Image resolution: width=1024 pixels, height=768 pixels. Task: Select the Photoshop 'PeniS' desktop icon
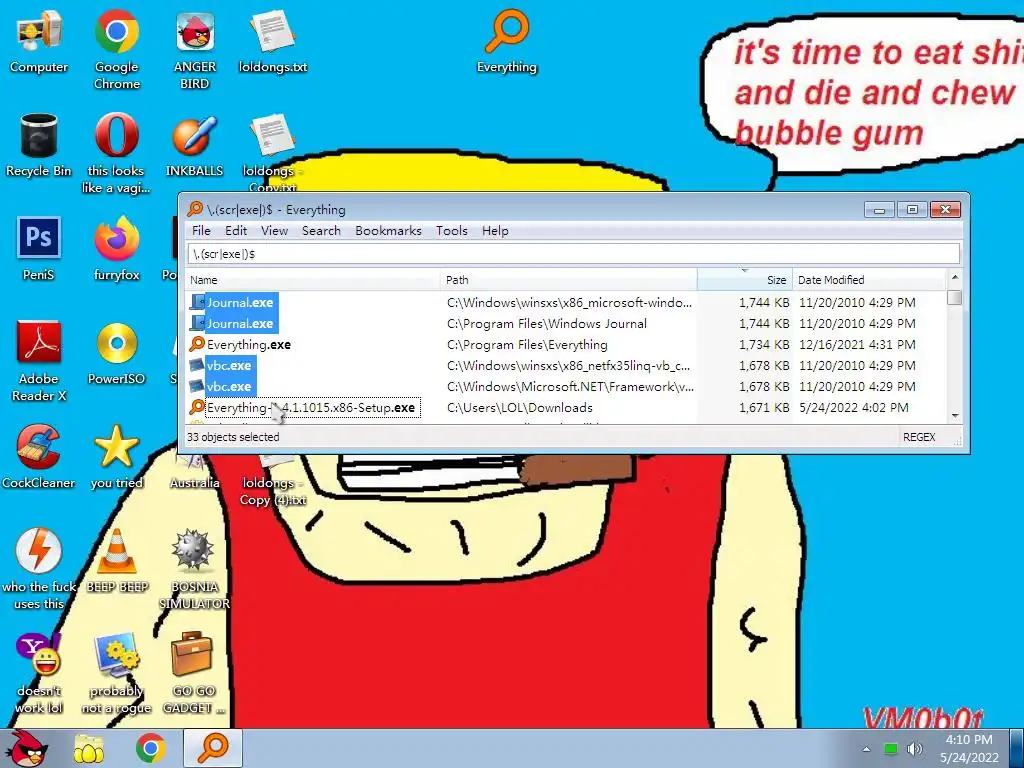[39, 249]
